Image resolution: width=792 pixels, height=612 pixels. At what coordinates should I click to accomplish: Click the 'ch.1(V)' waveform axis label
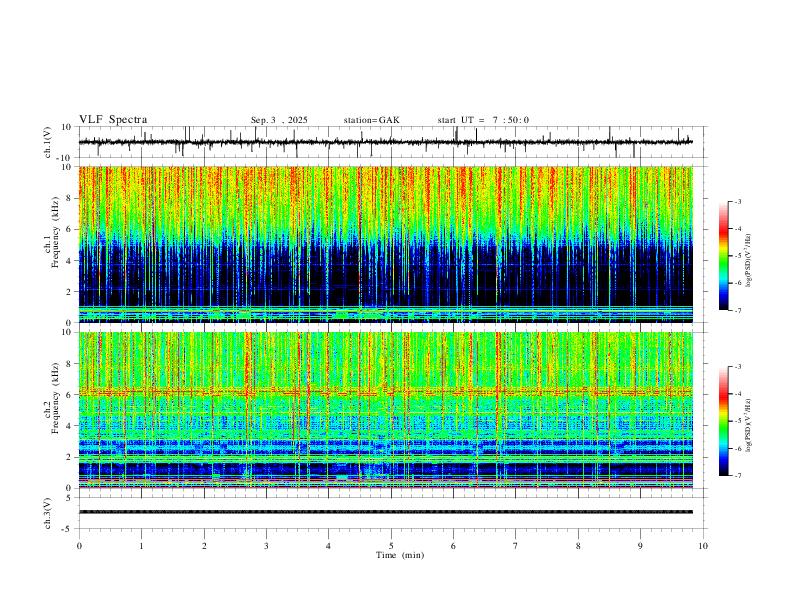pyautogui.click(x=48, y=142)
